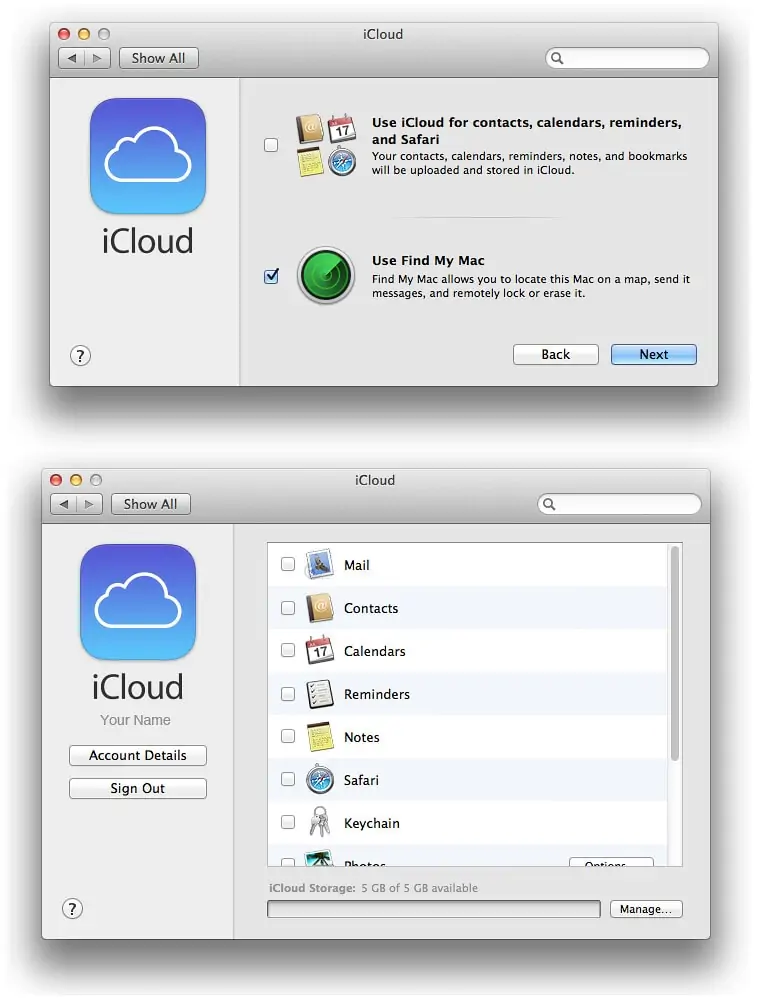Click the Contacts address book icon in the top window
The height and width of the screenshot is (1000, 760).
point(310,129)
